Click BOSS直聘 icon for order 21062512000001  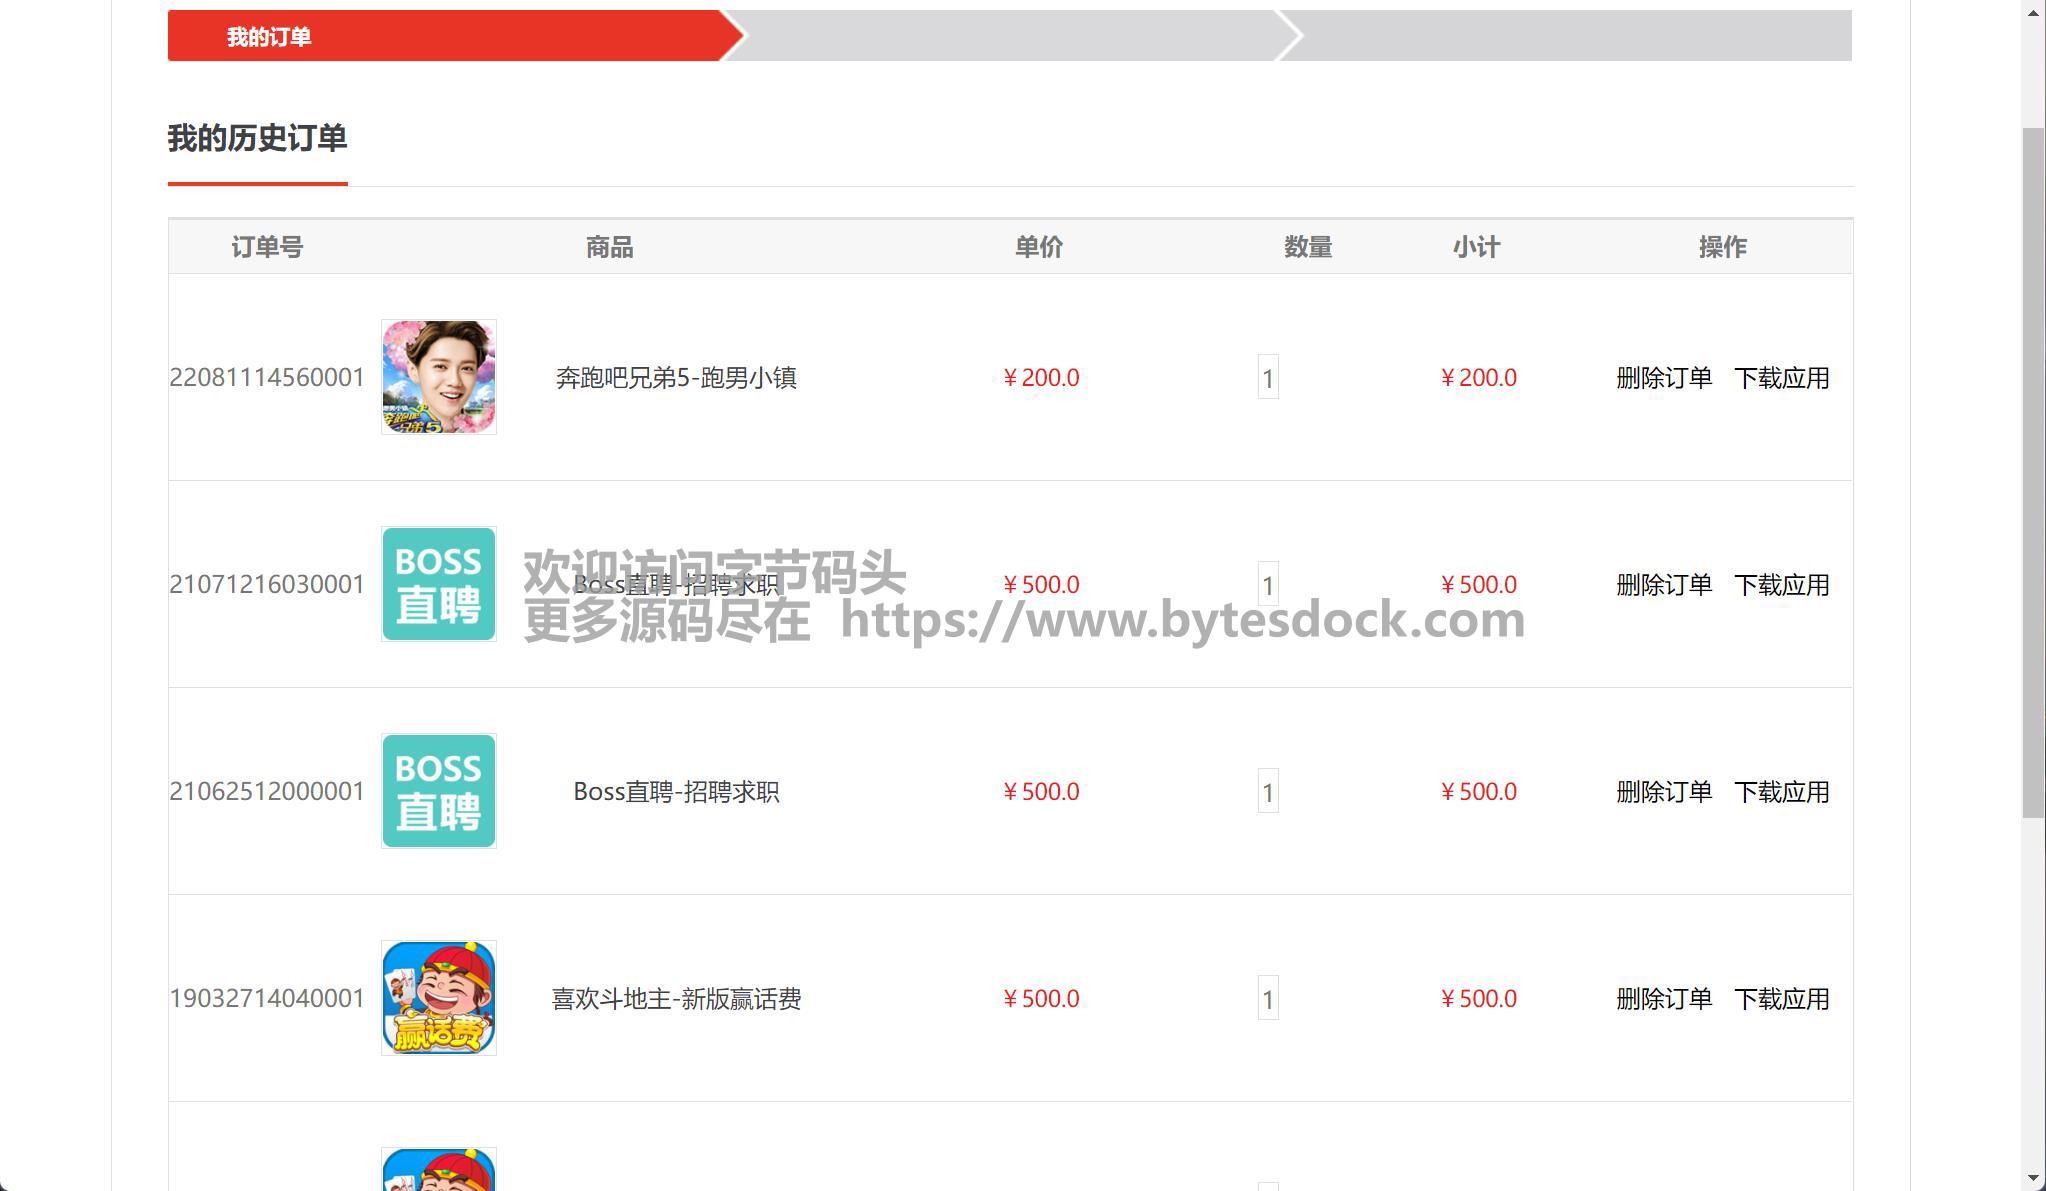tap(438, 791)
